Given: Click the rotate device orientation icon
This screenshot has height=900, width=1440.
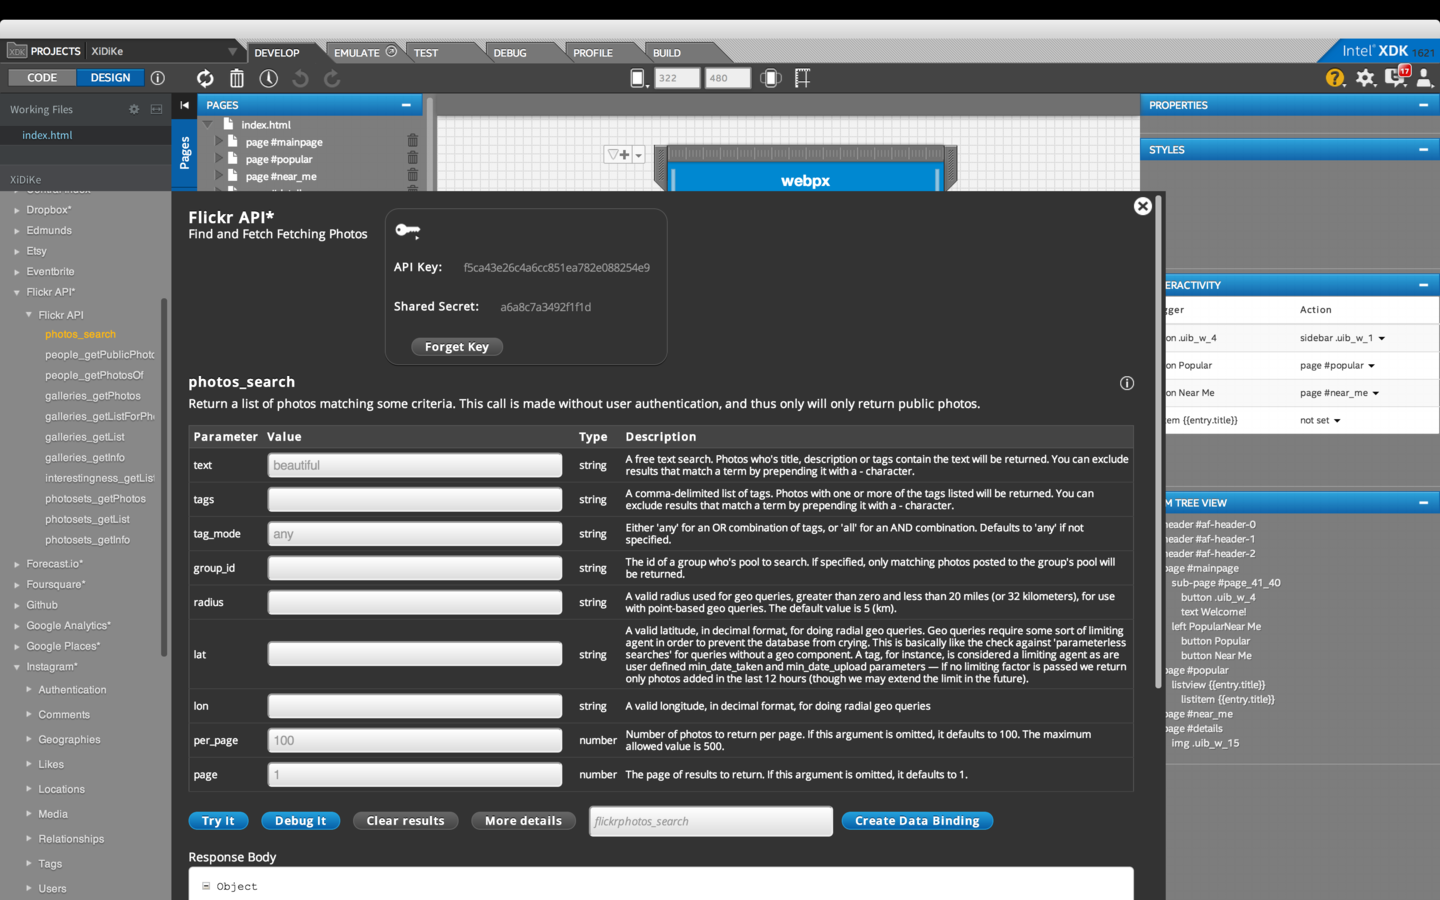Looking at the screenshot, I should (x=771, y=78).
